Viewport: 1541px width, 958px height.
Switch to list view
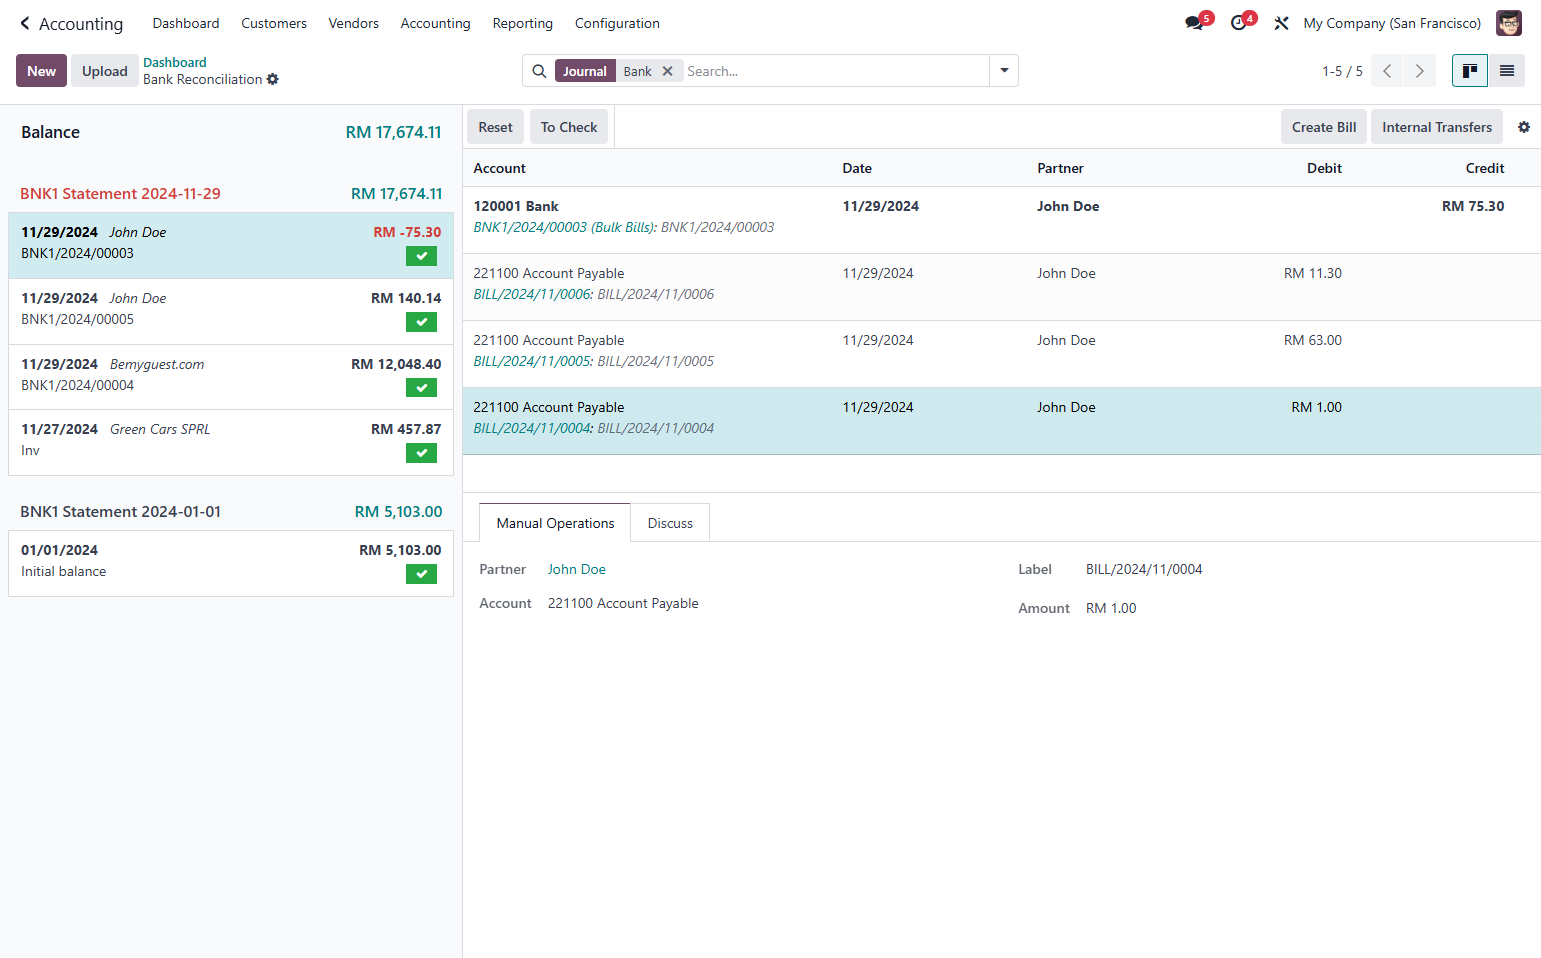pos(1507,71)
